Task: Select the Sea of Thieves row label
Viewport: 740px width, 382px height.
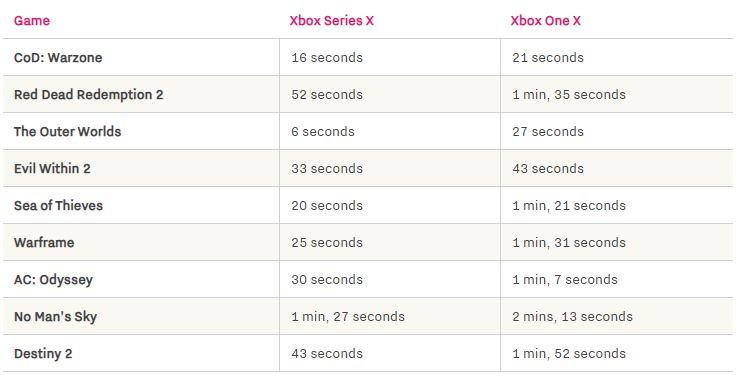Action: tap(59, 205)
